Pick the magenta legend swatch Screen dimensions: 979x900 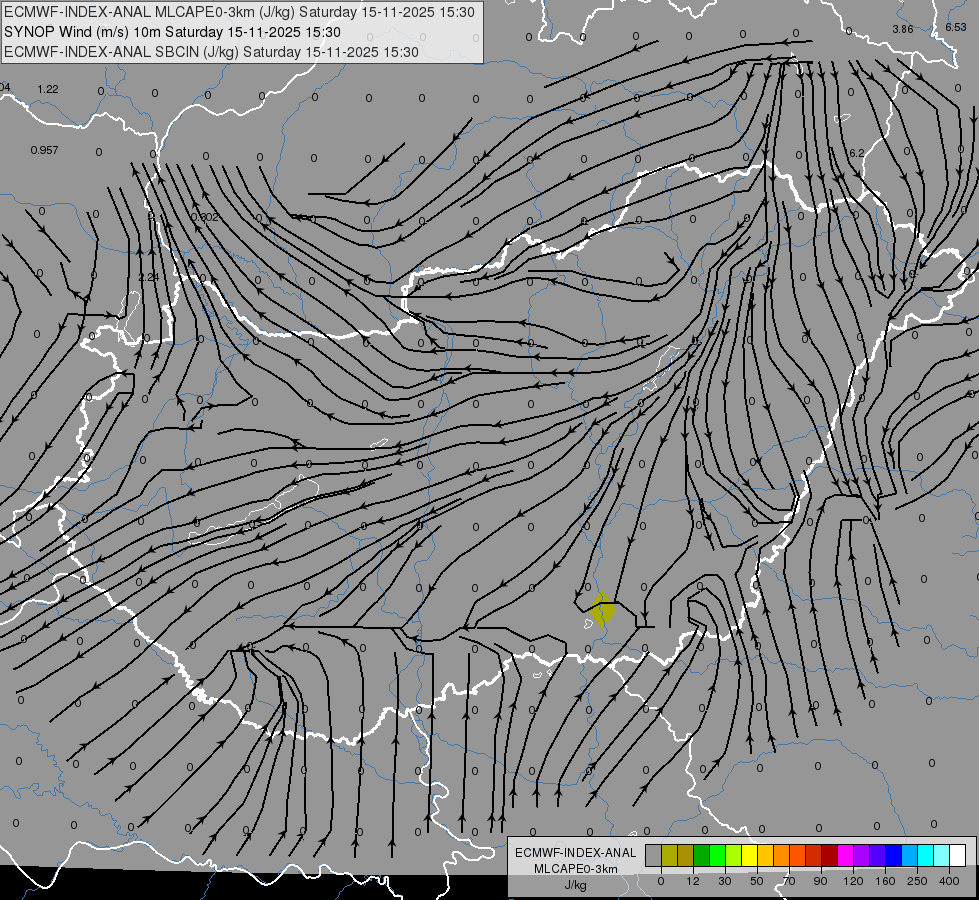845,855
